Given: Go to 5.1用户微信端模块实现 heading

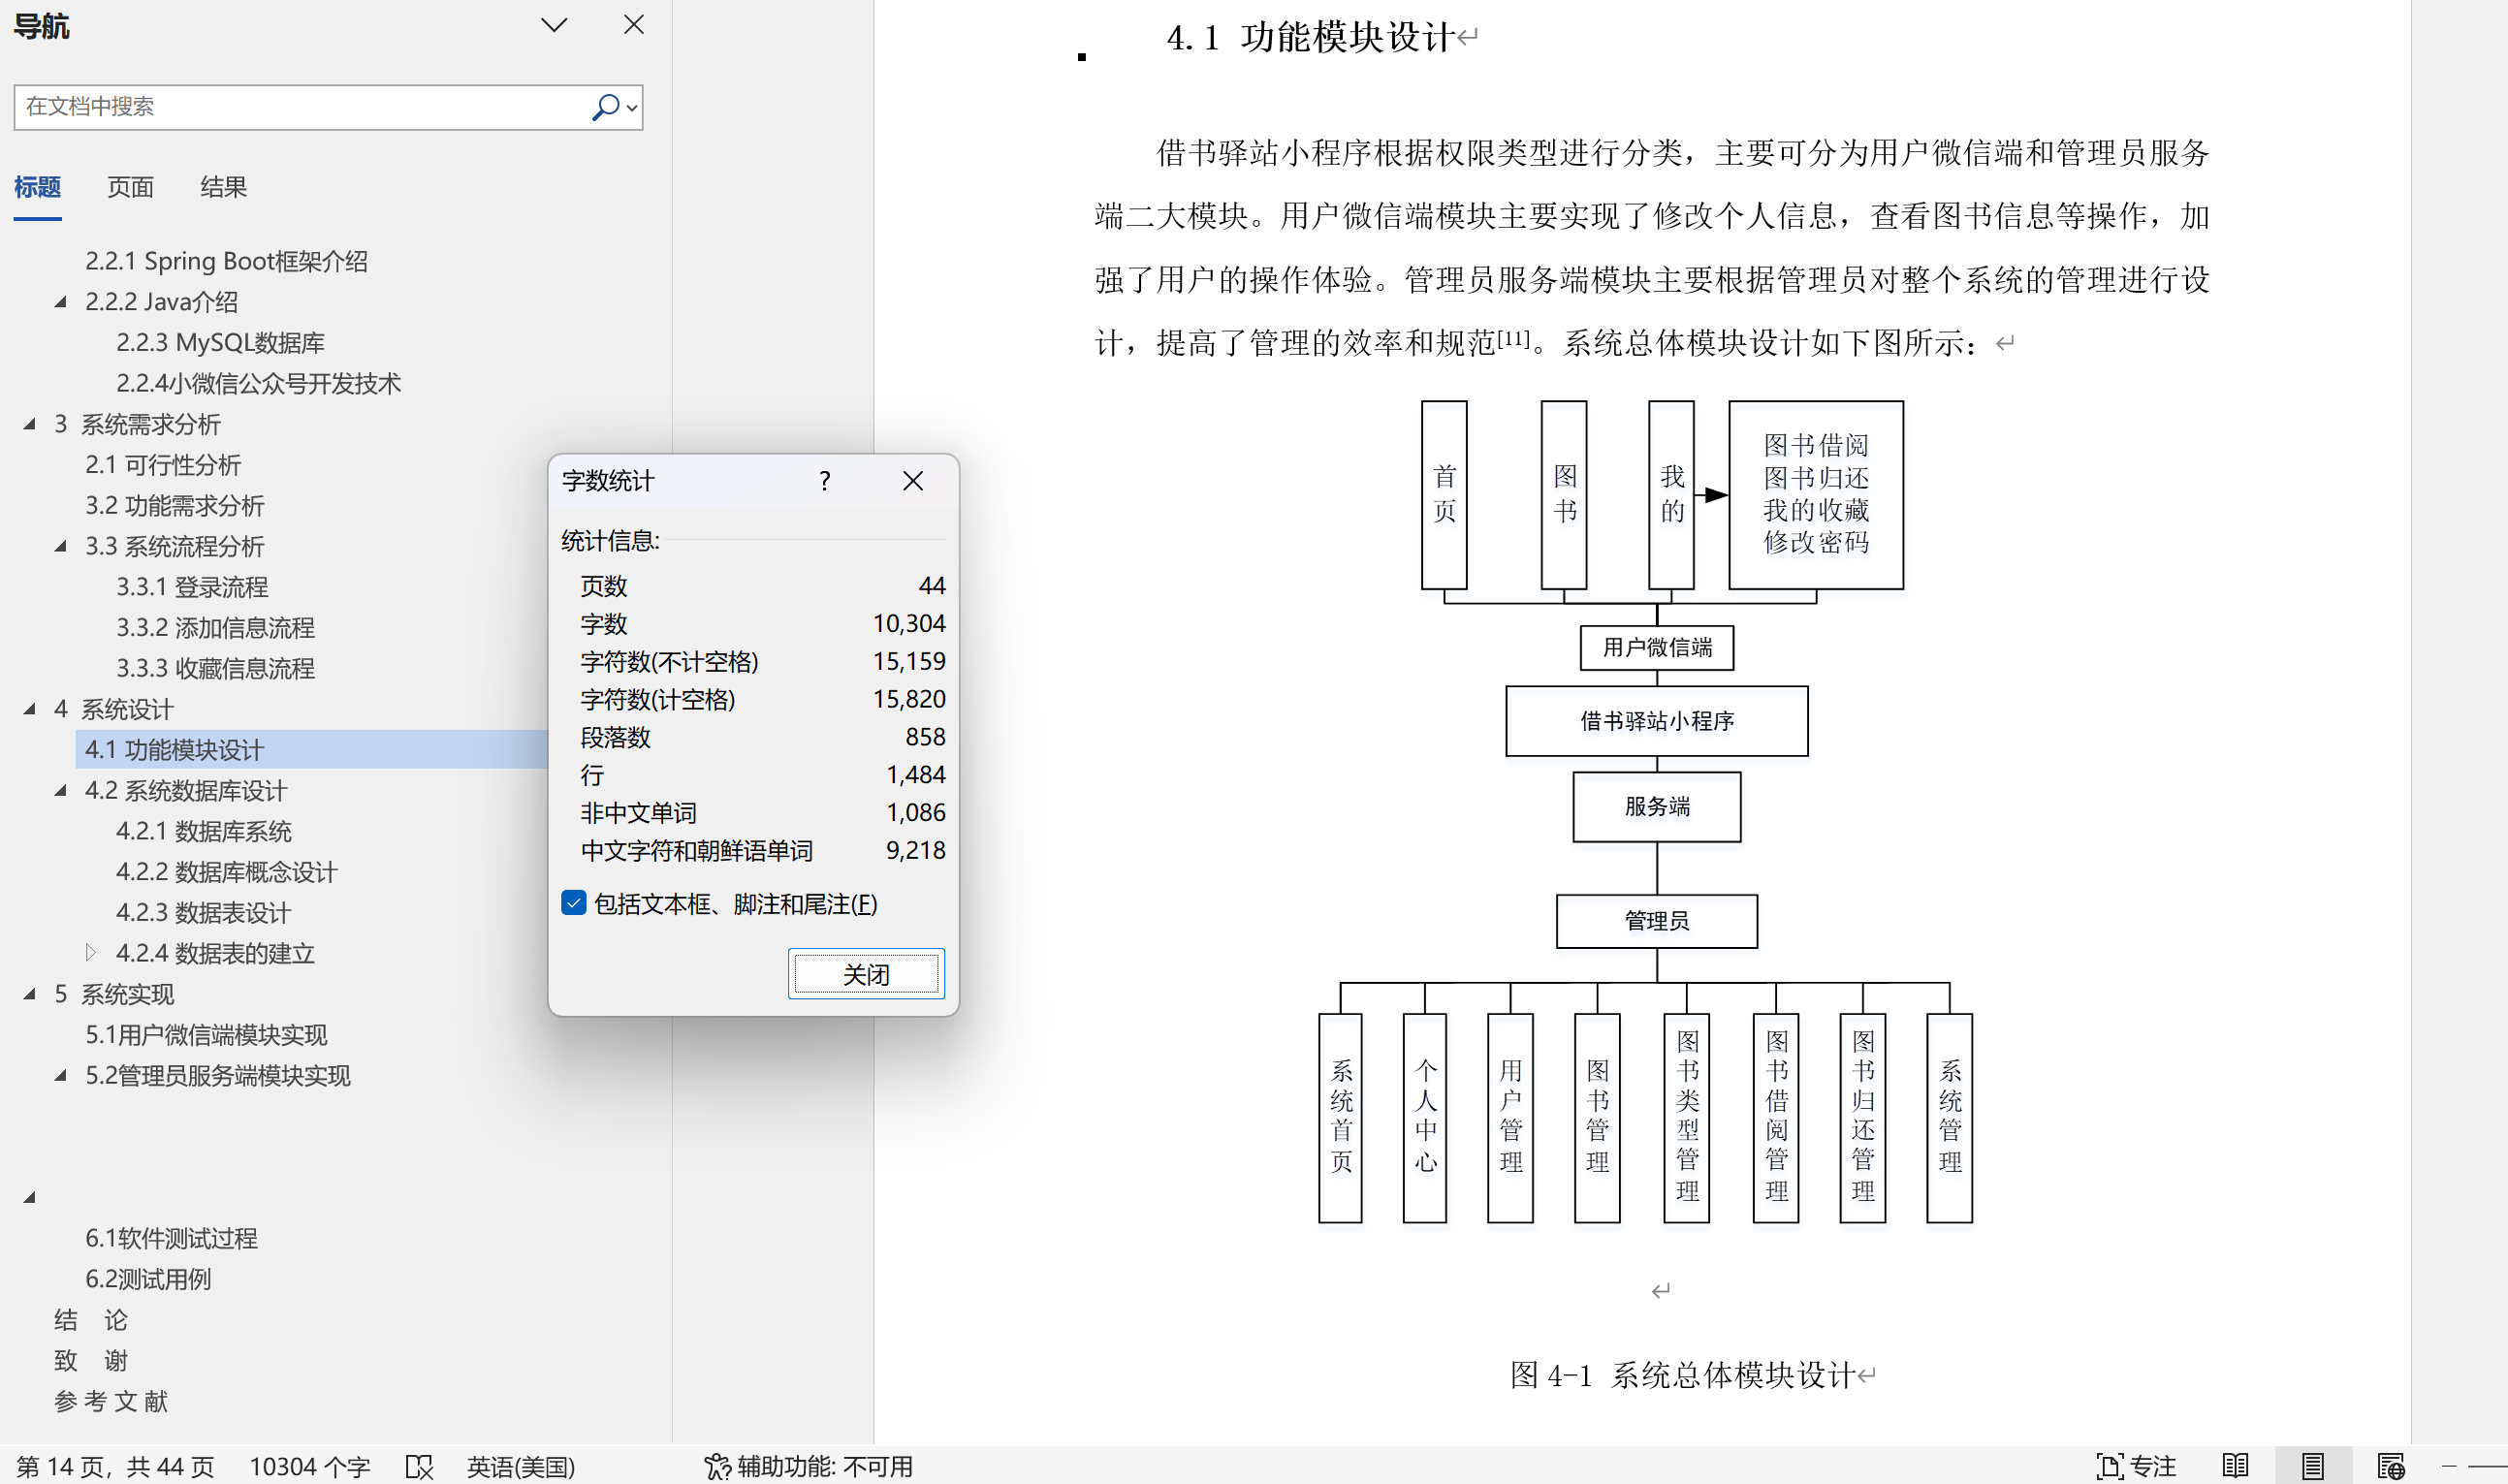Looking at the screenshot, I should 206,1035.
